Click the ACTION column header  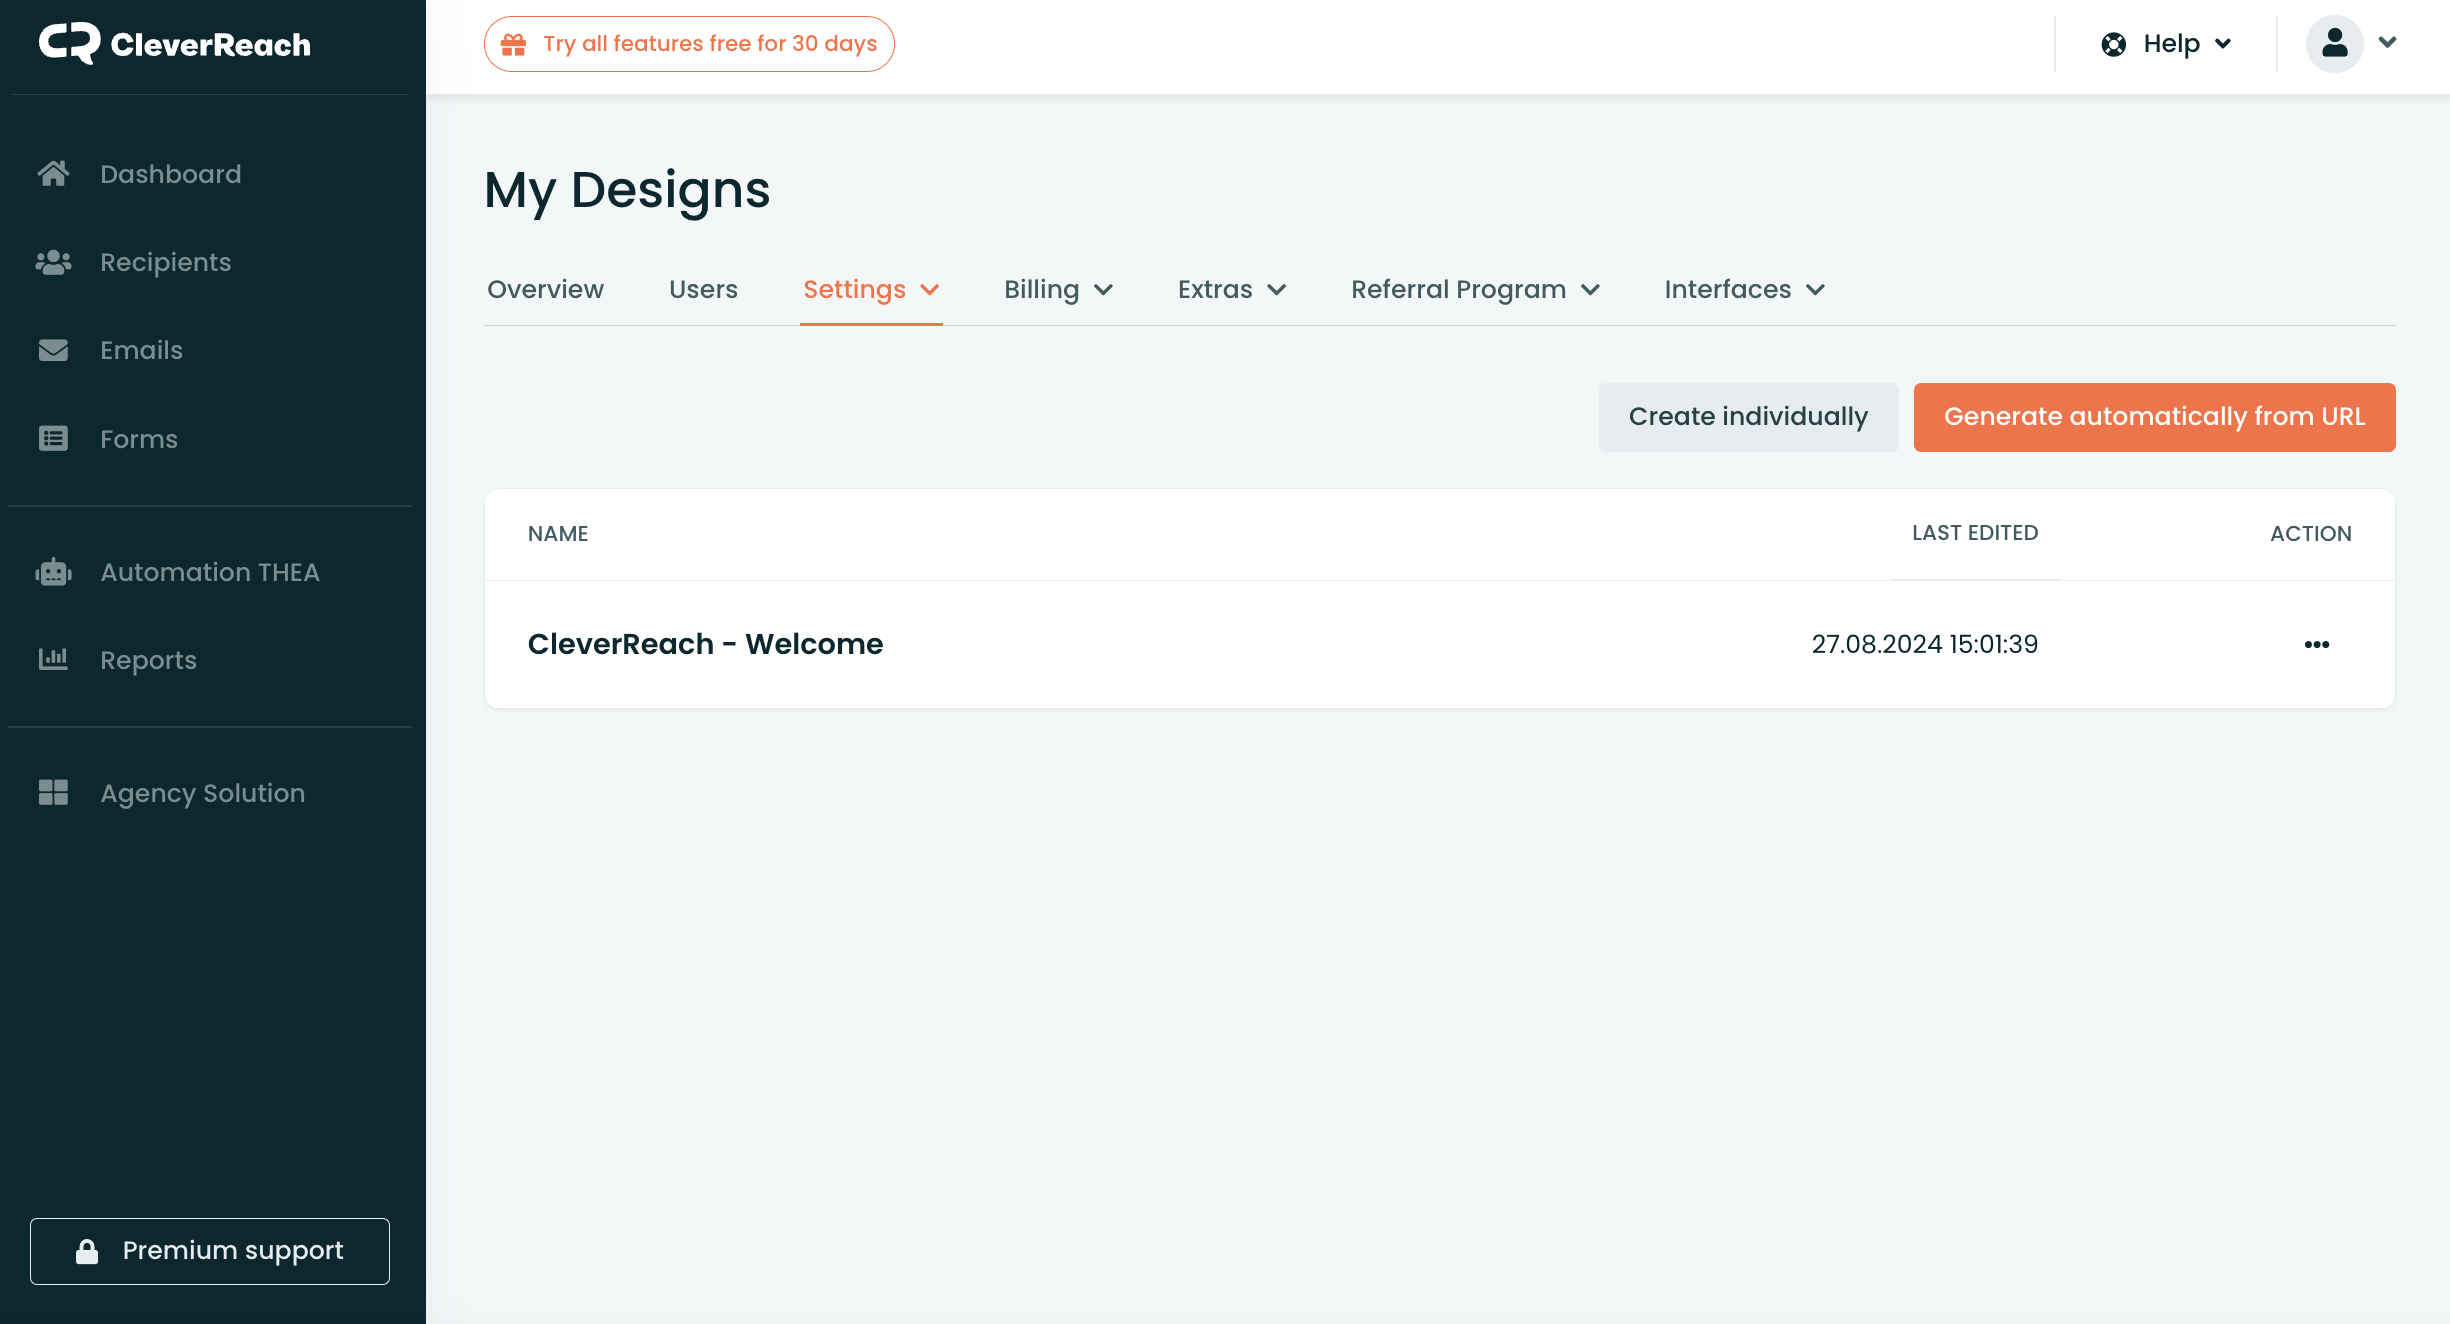[x=2310, y=534]
